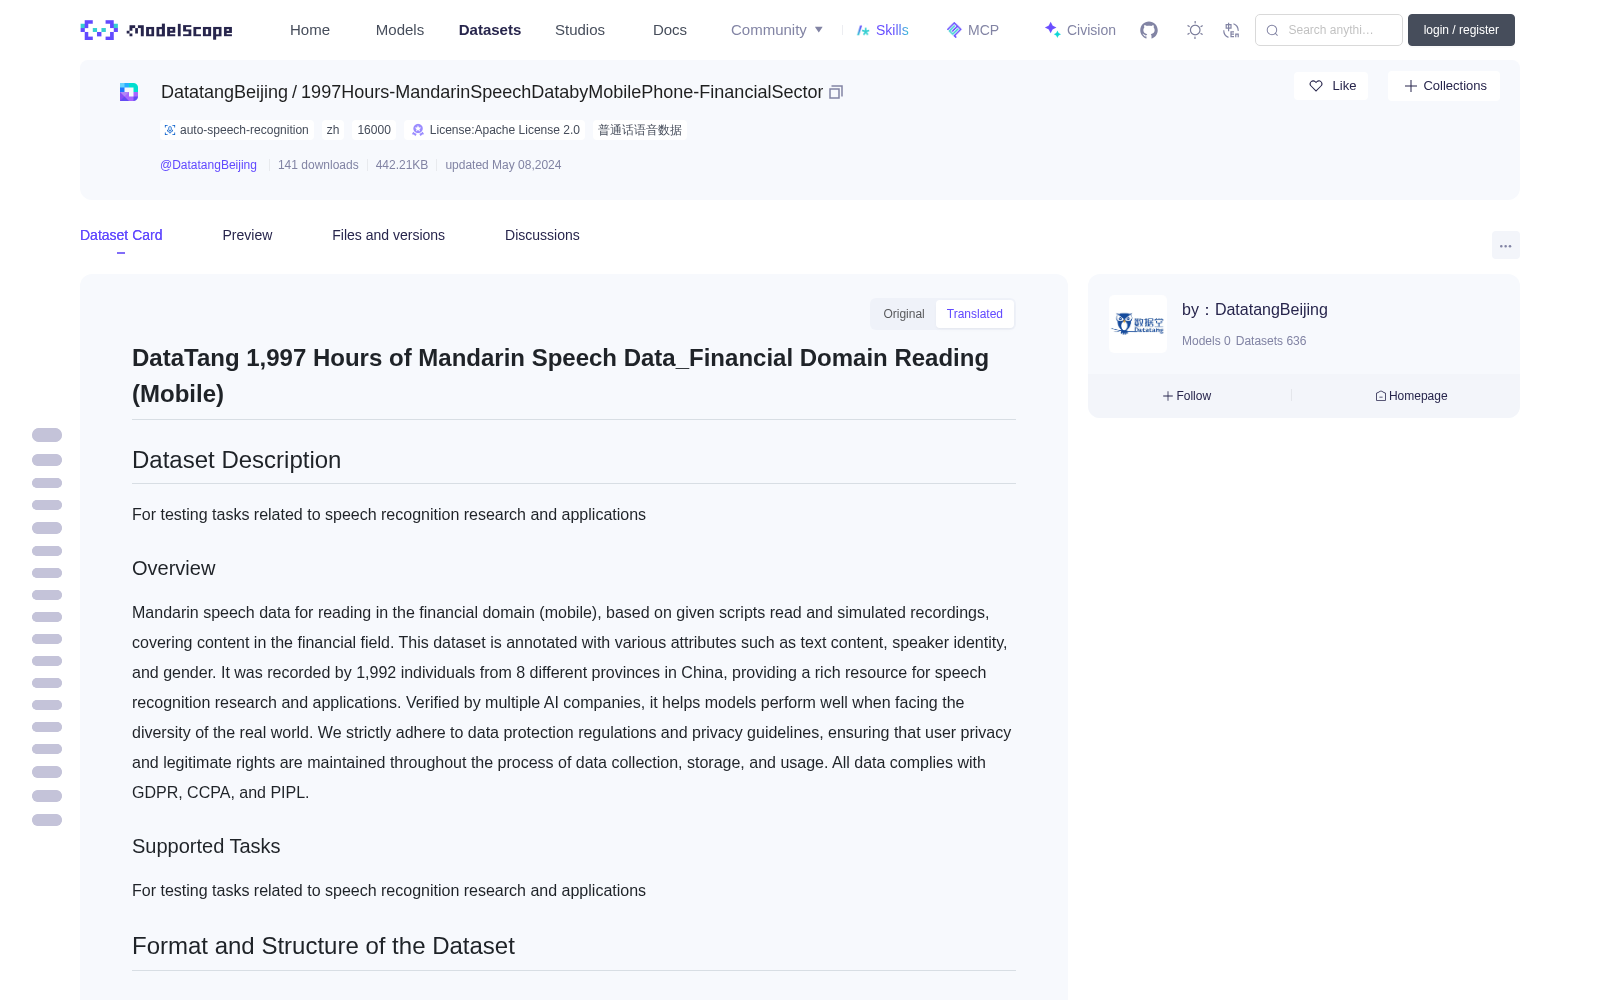Expand the Community dropdown menu

tap(777, 30)
